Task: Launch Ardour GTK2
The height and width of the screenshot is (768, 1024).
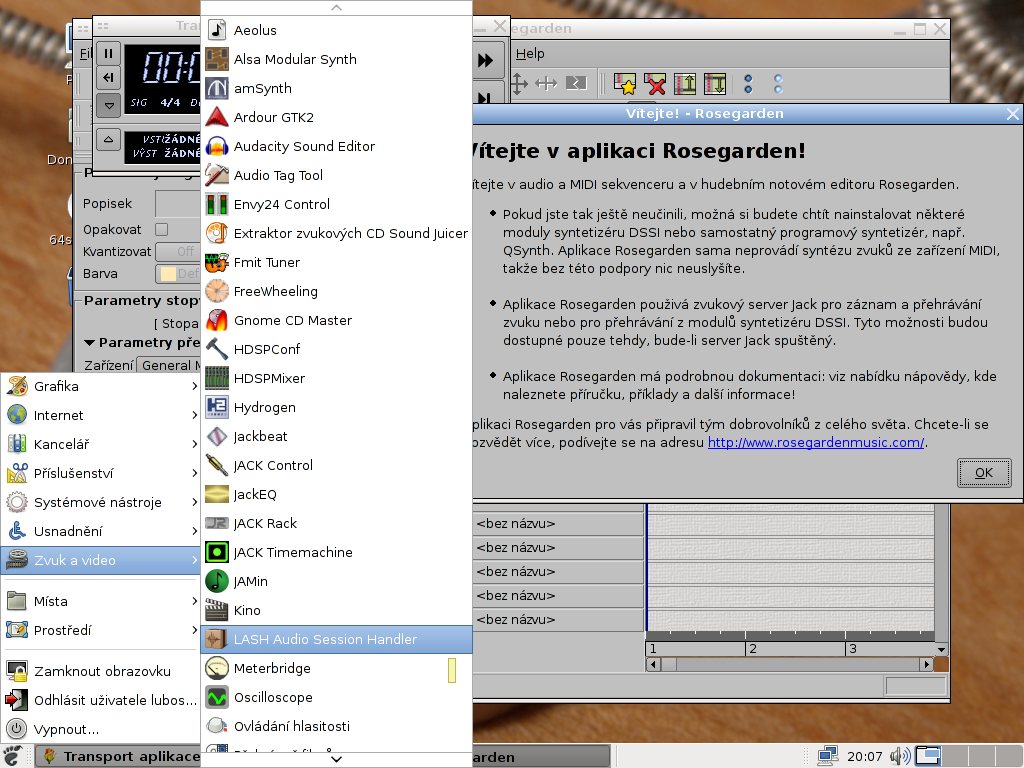Action: coord(336,118)
